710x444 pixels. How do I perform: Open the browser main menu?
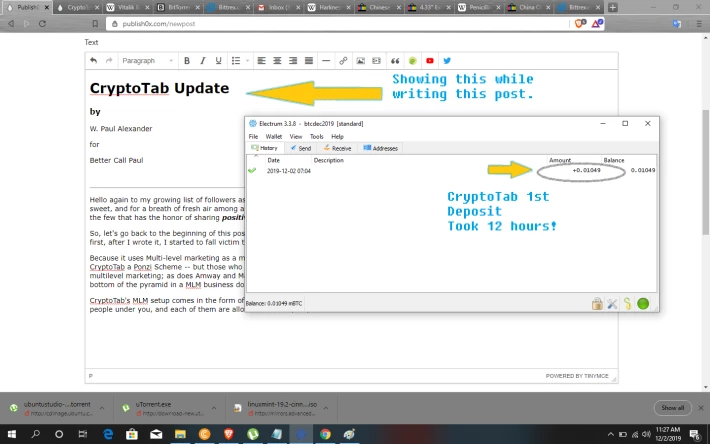[x=699, y=24]
